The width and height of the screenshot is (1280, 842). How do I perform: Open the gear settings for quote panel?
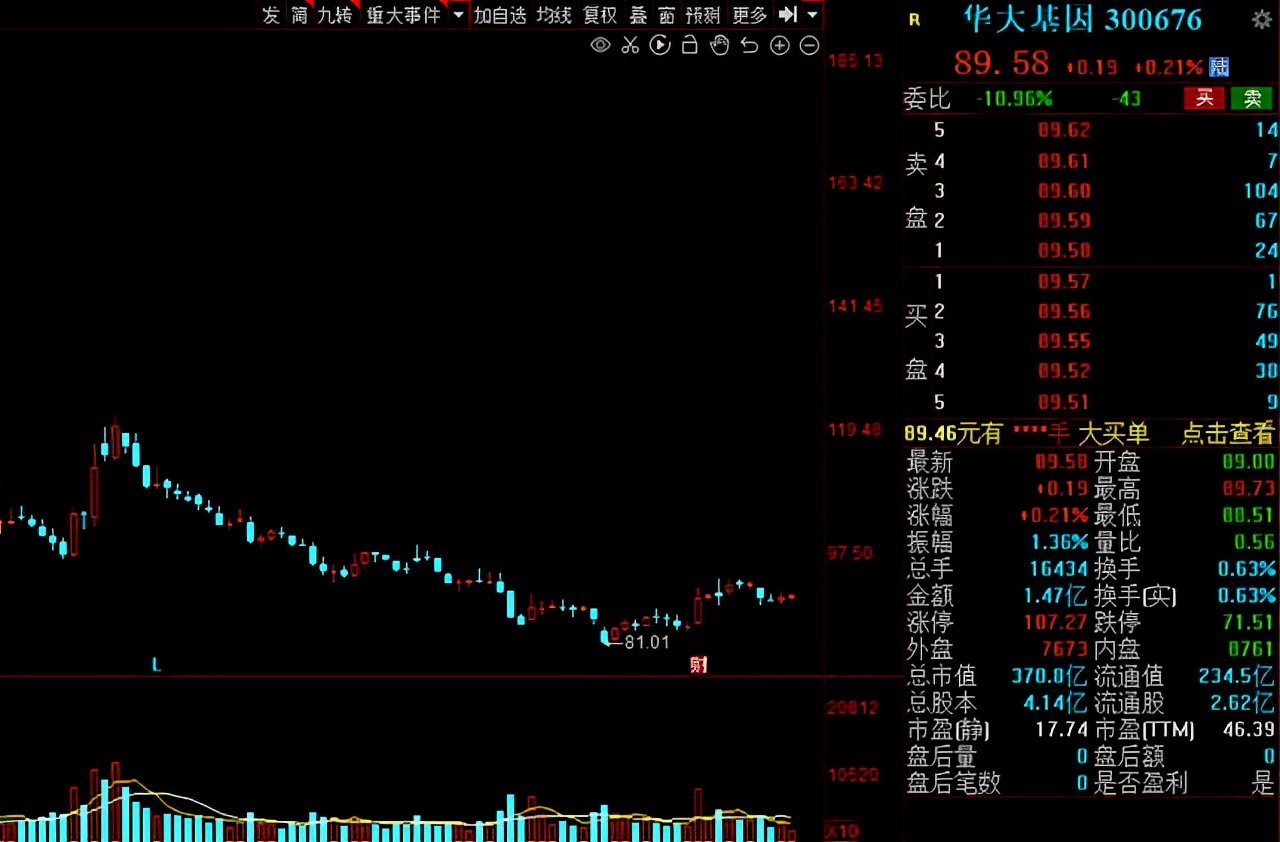[1262, 19]
